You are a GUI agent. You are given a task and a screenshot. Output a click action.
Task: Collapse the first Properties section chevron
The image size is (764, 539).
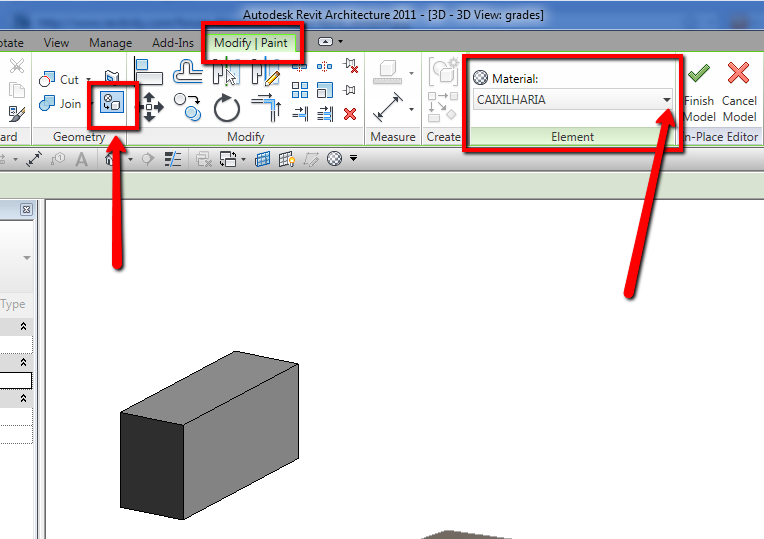pos(23,327)
